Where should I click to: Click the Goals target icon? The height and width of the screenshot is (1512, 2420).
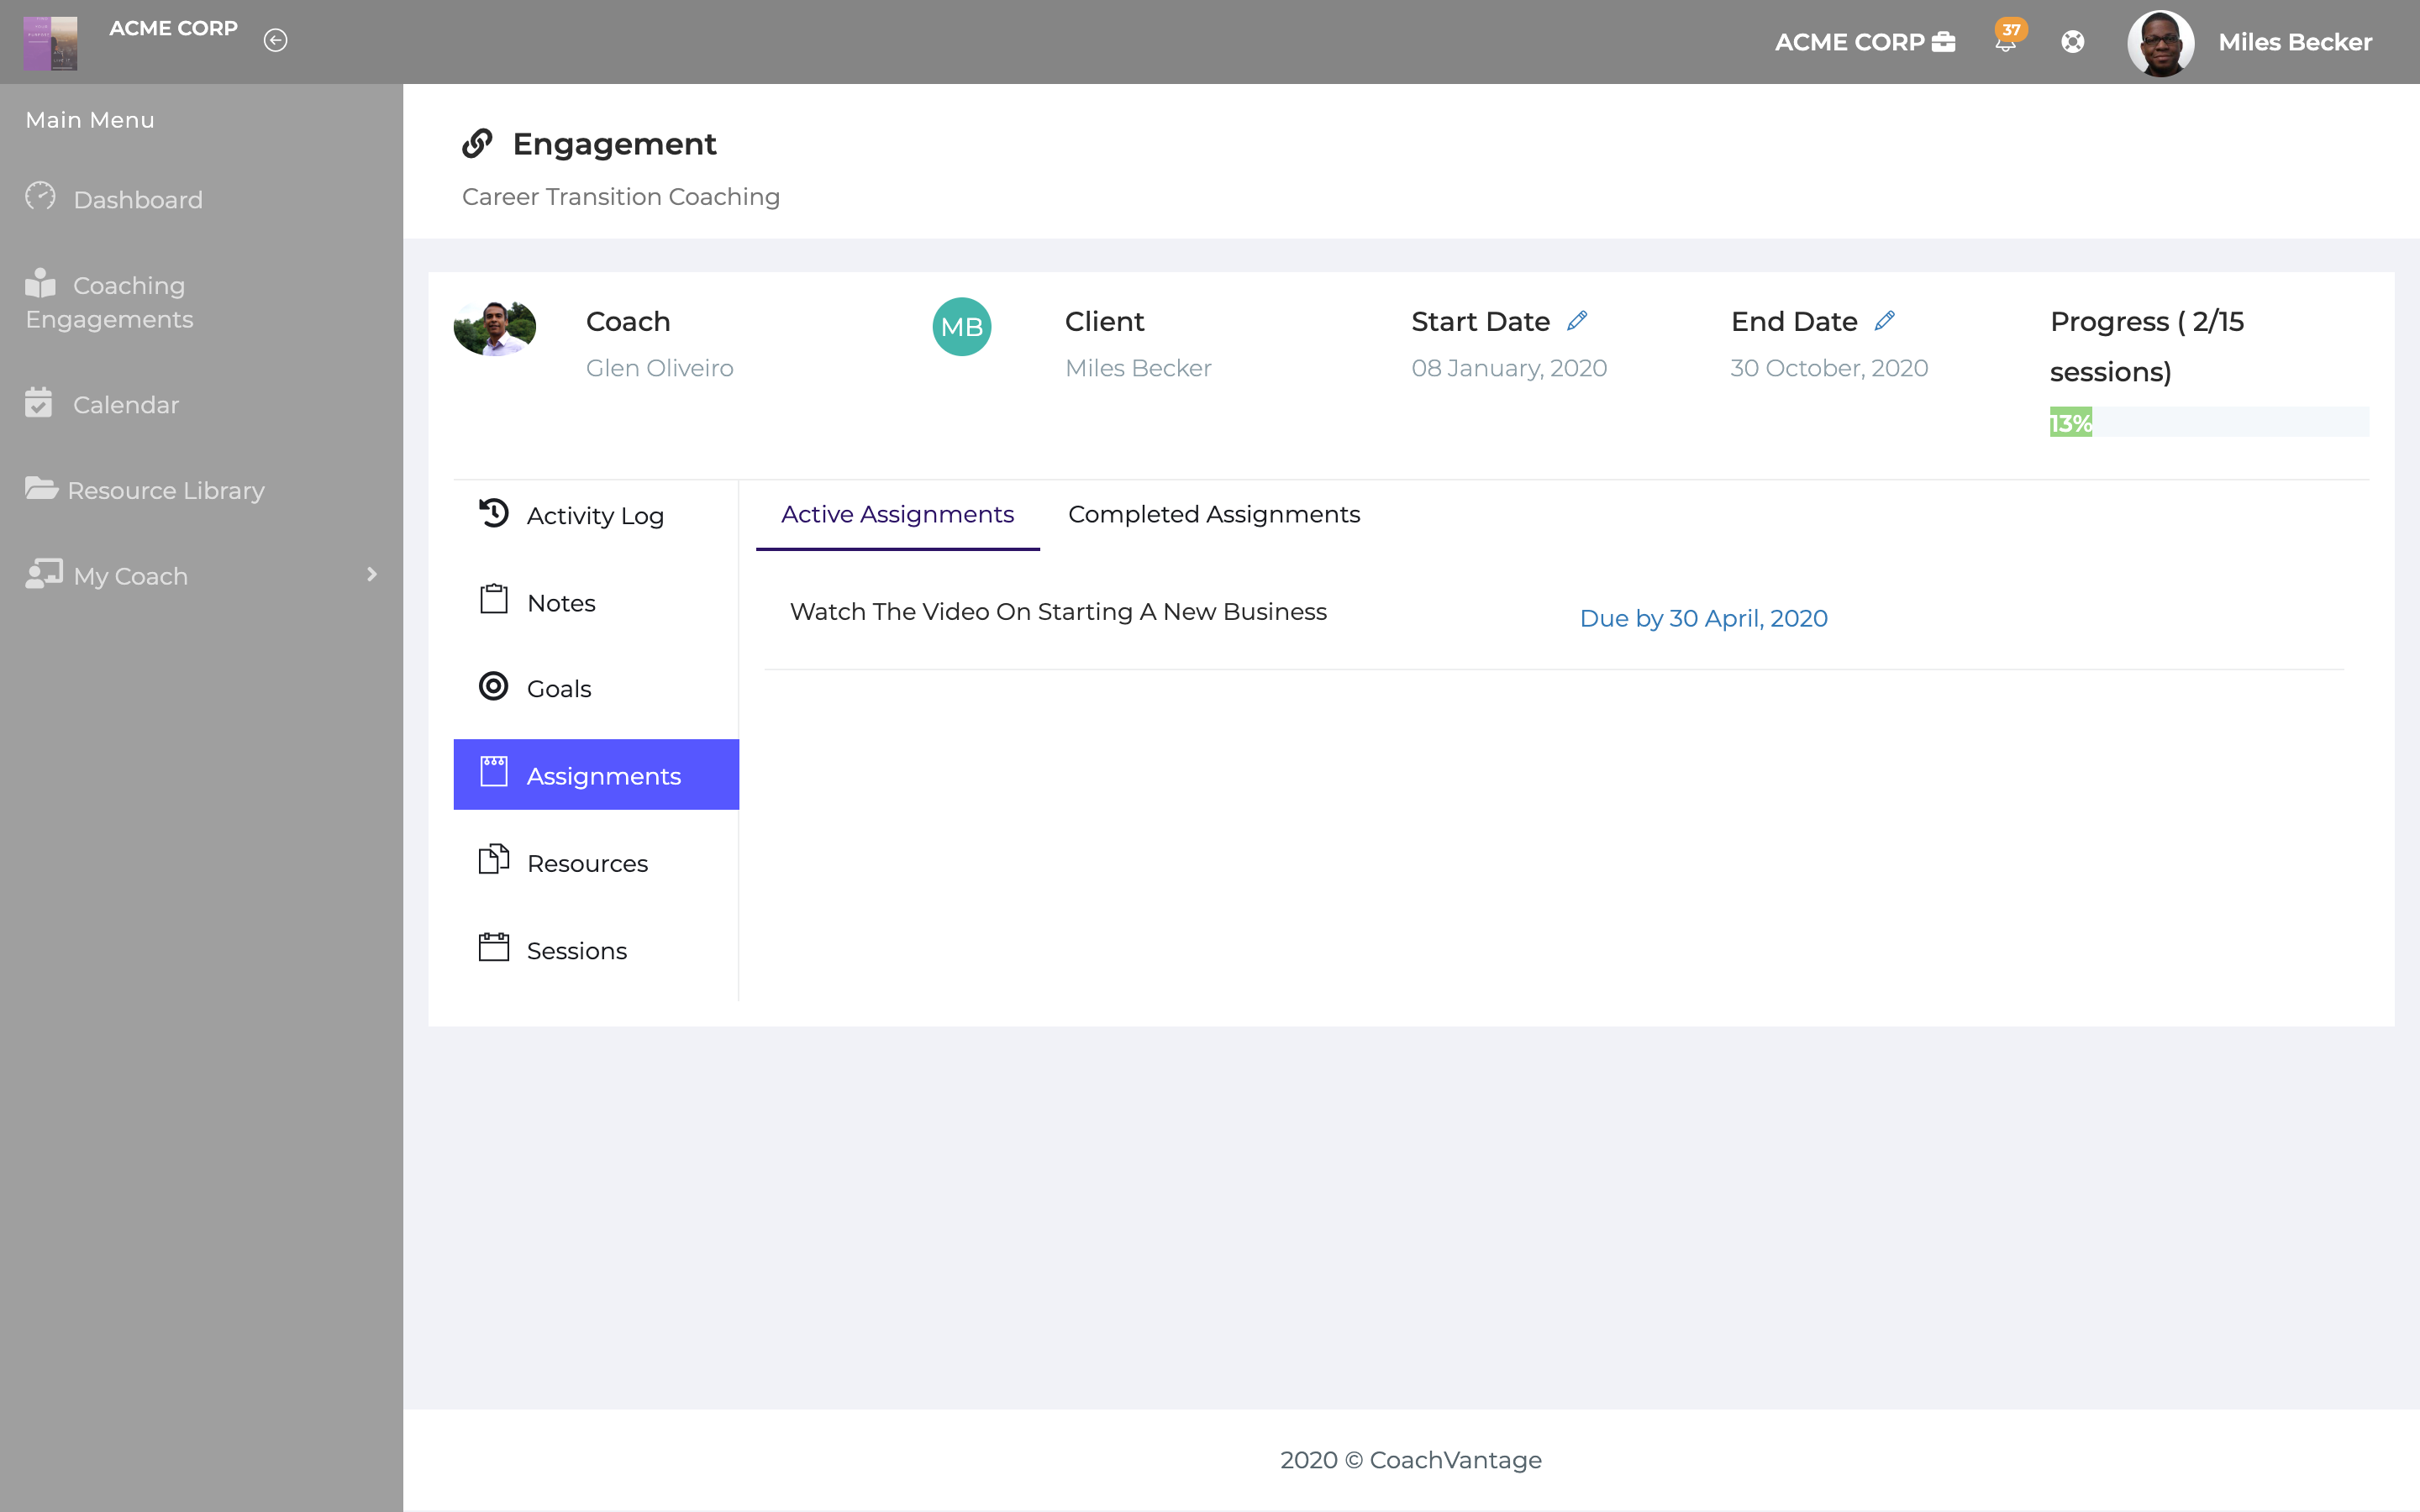point(494,686)
